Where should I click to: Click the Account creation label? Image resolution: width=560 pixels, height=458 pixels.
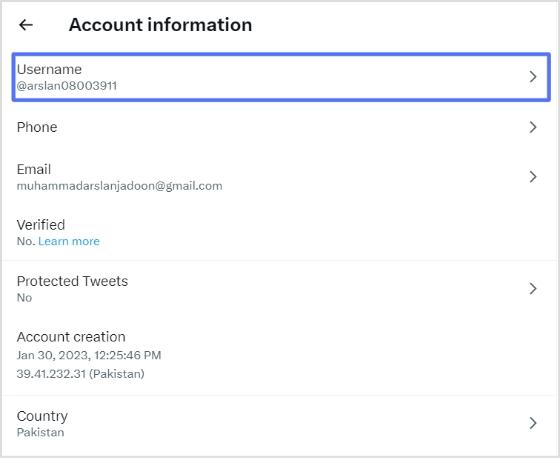71,337
